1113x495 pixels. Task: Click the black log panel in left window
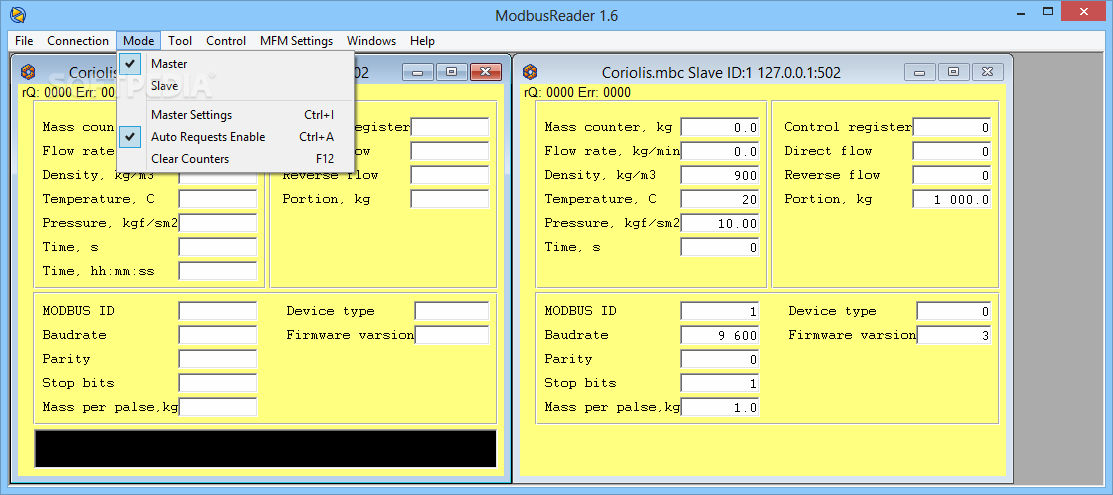click(x=265, y=449)
